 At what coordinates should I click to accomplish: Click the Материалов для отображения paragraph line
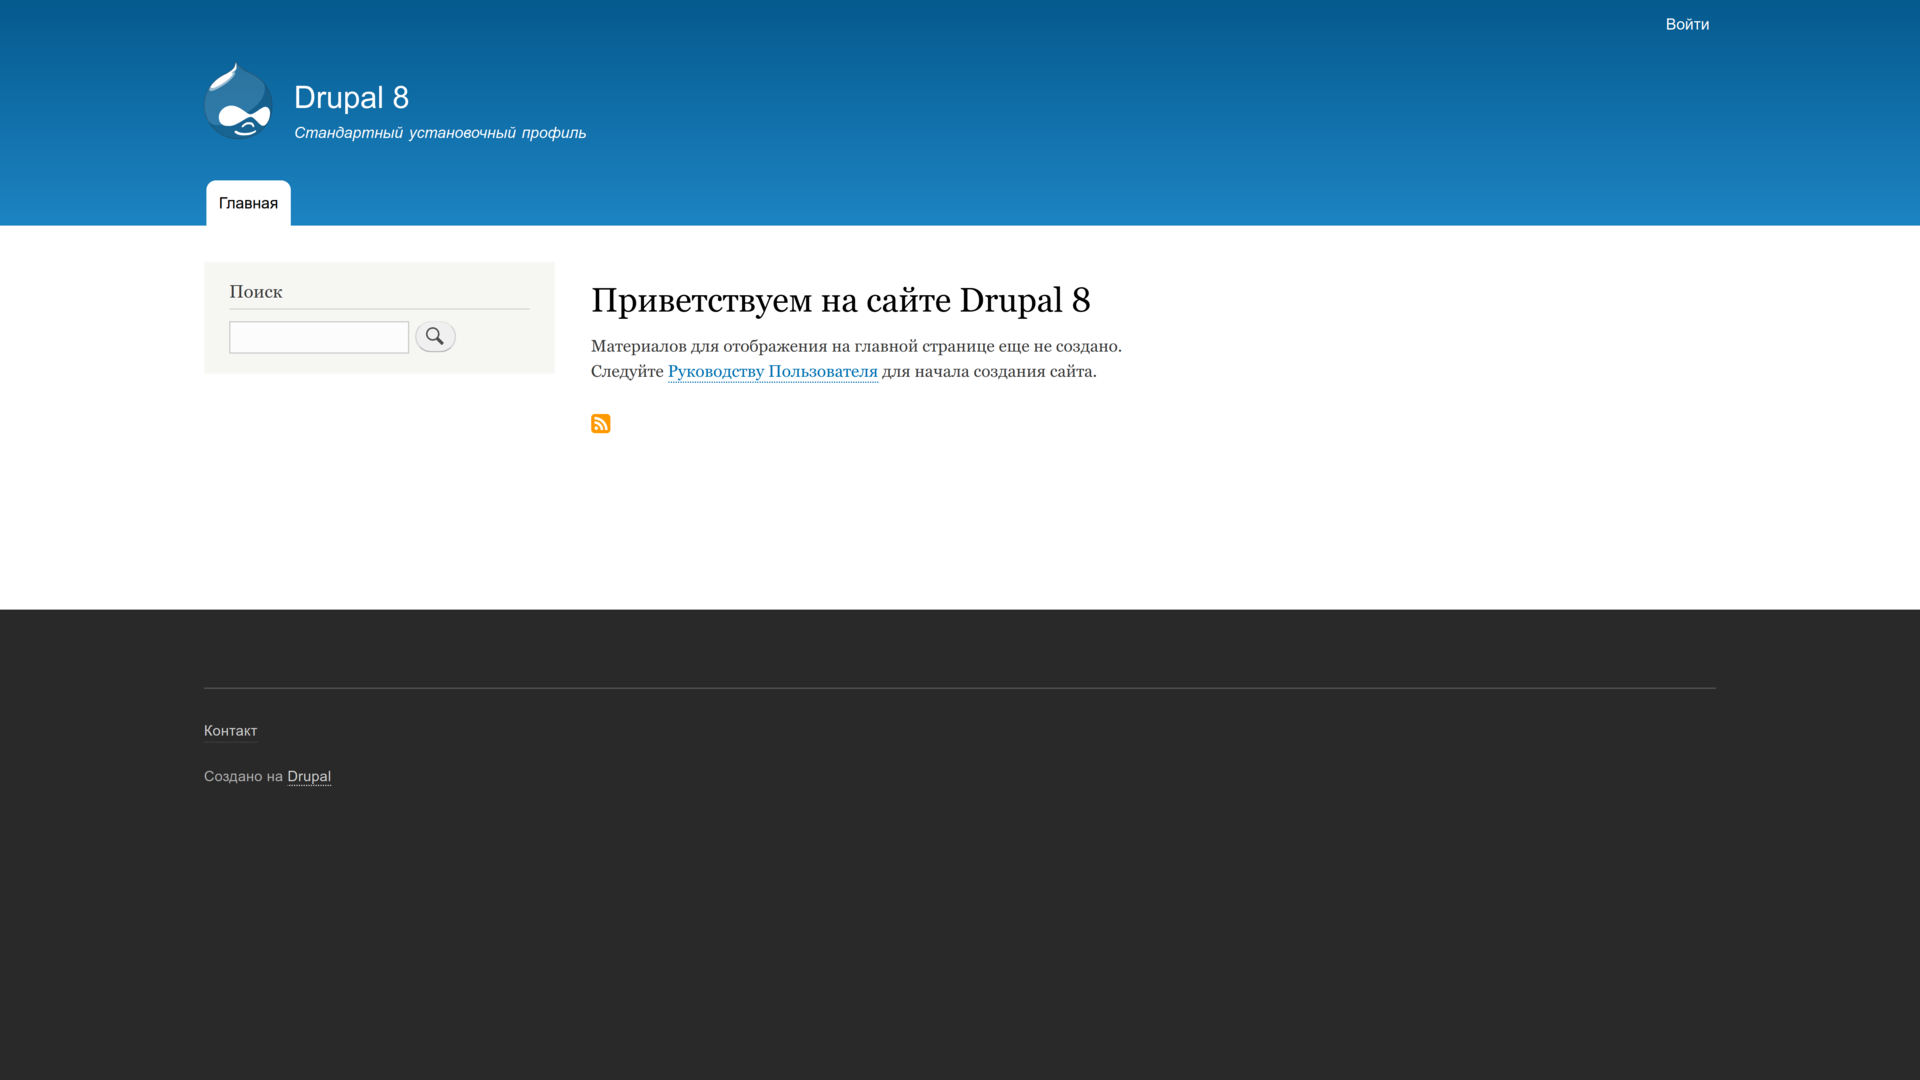tap(856, 346)
